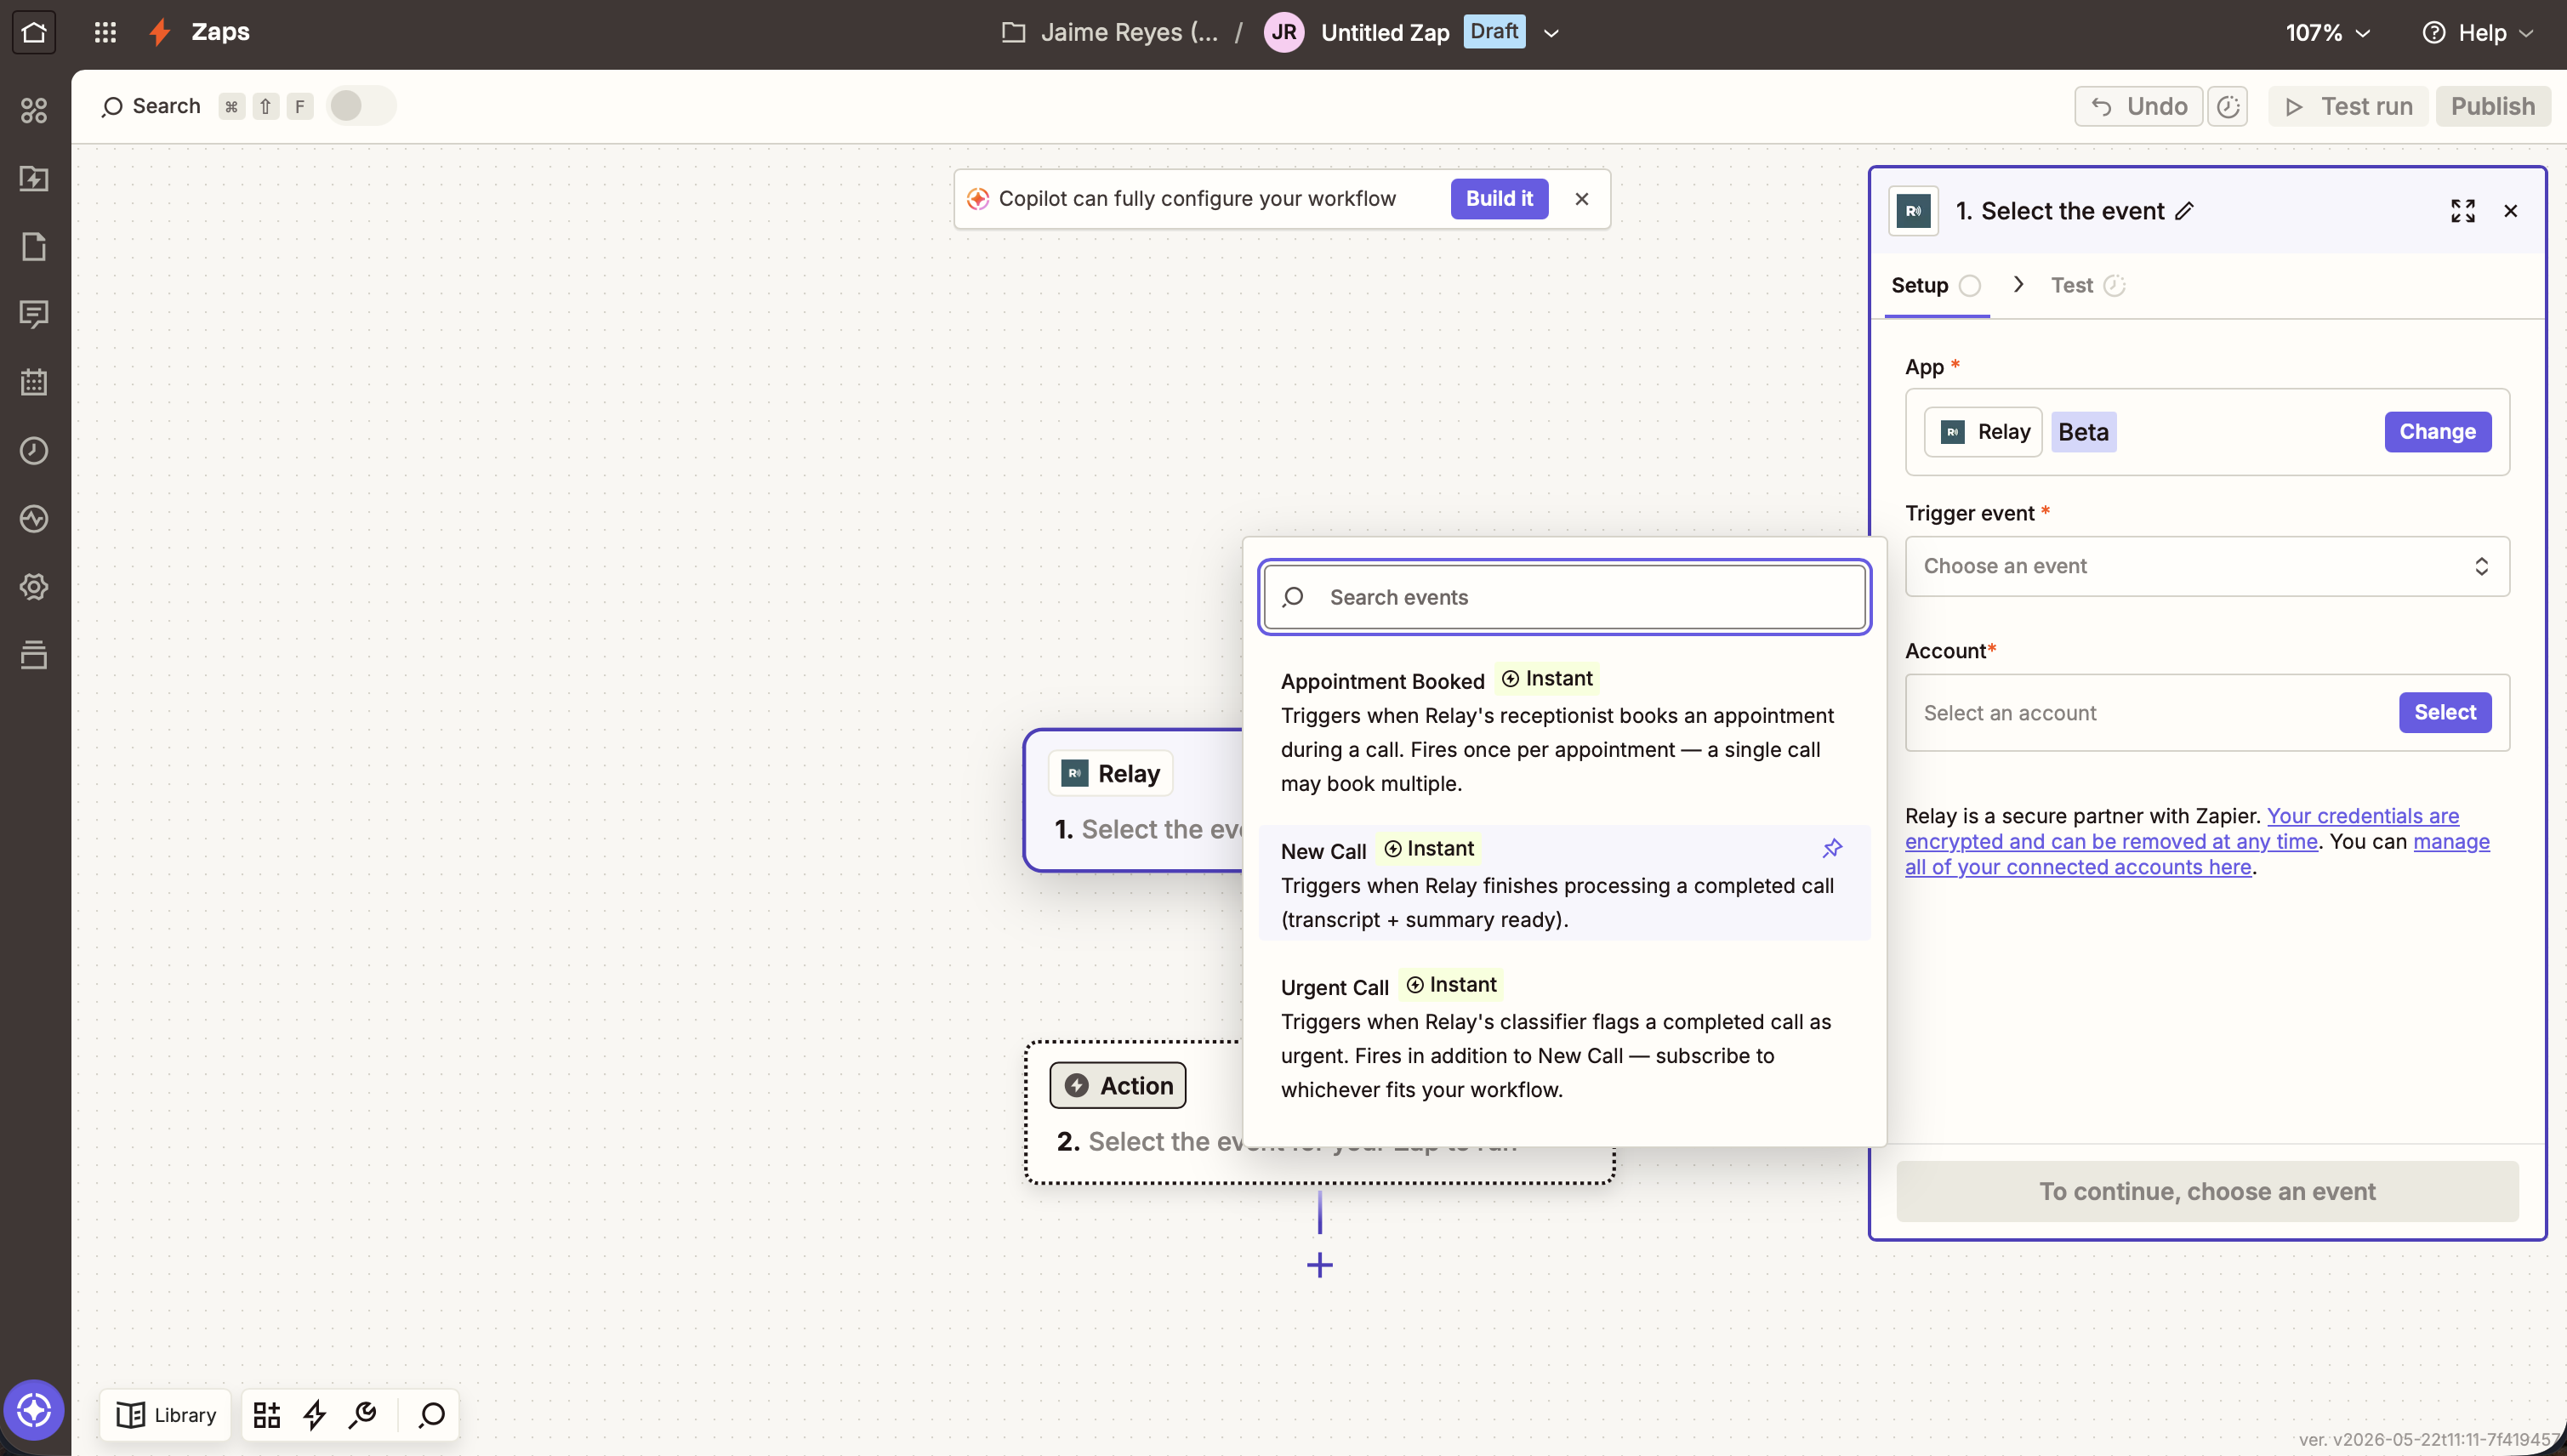This screenshot has width=2567, height=1456.
Task: Click the Change app button
Action: (x=2437, y=432)
